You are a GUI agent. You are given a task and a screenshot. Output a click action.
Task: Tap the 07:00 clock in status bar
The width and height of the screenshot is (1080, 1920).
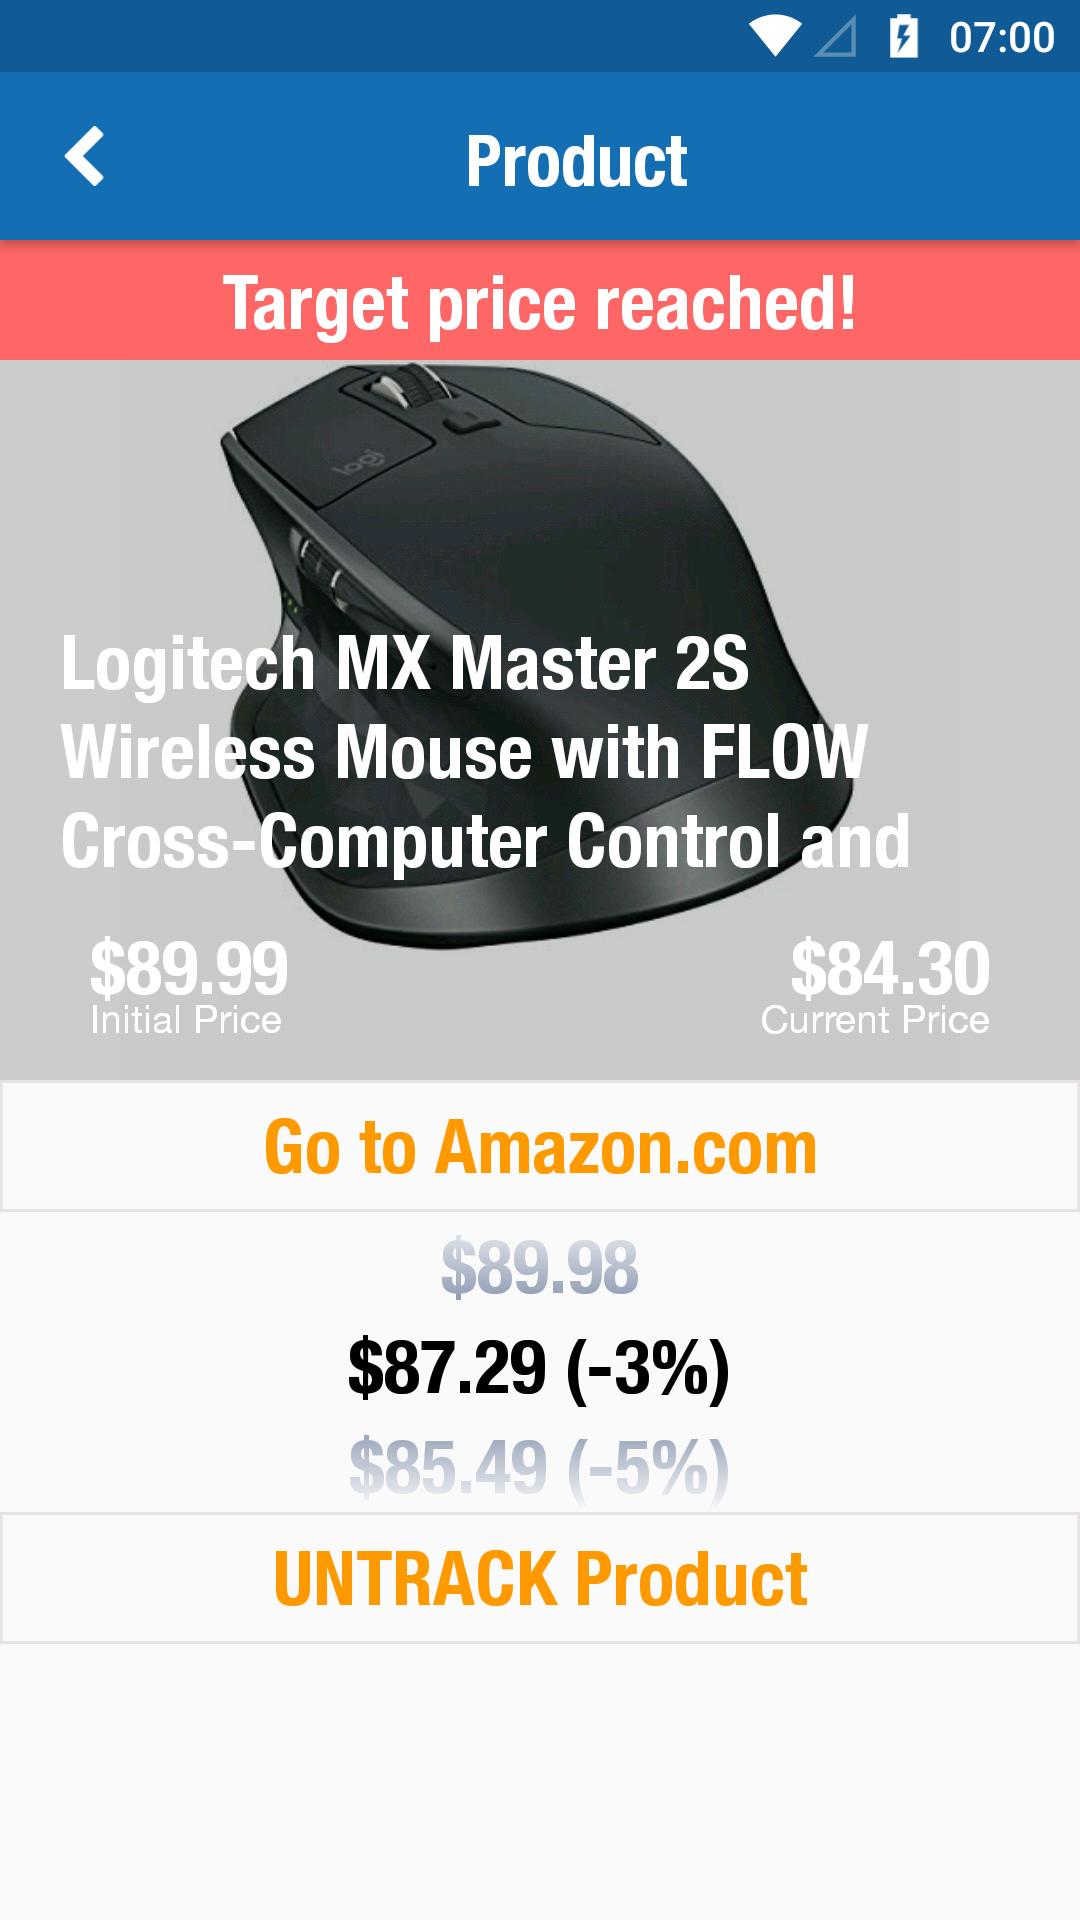(1001, 37)
